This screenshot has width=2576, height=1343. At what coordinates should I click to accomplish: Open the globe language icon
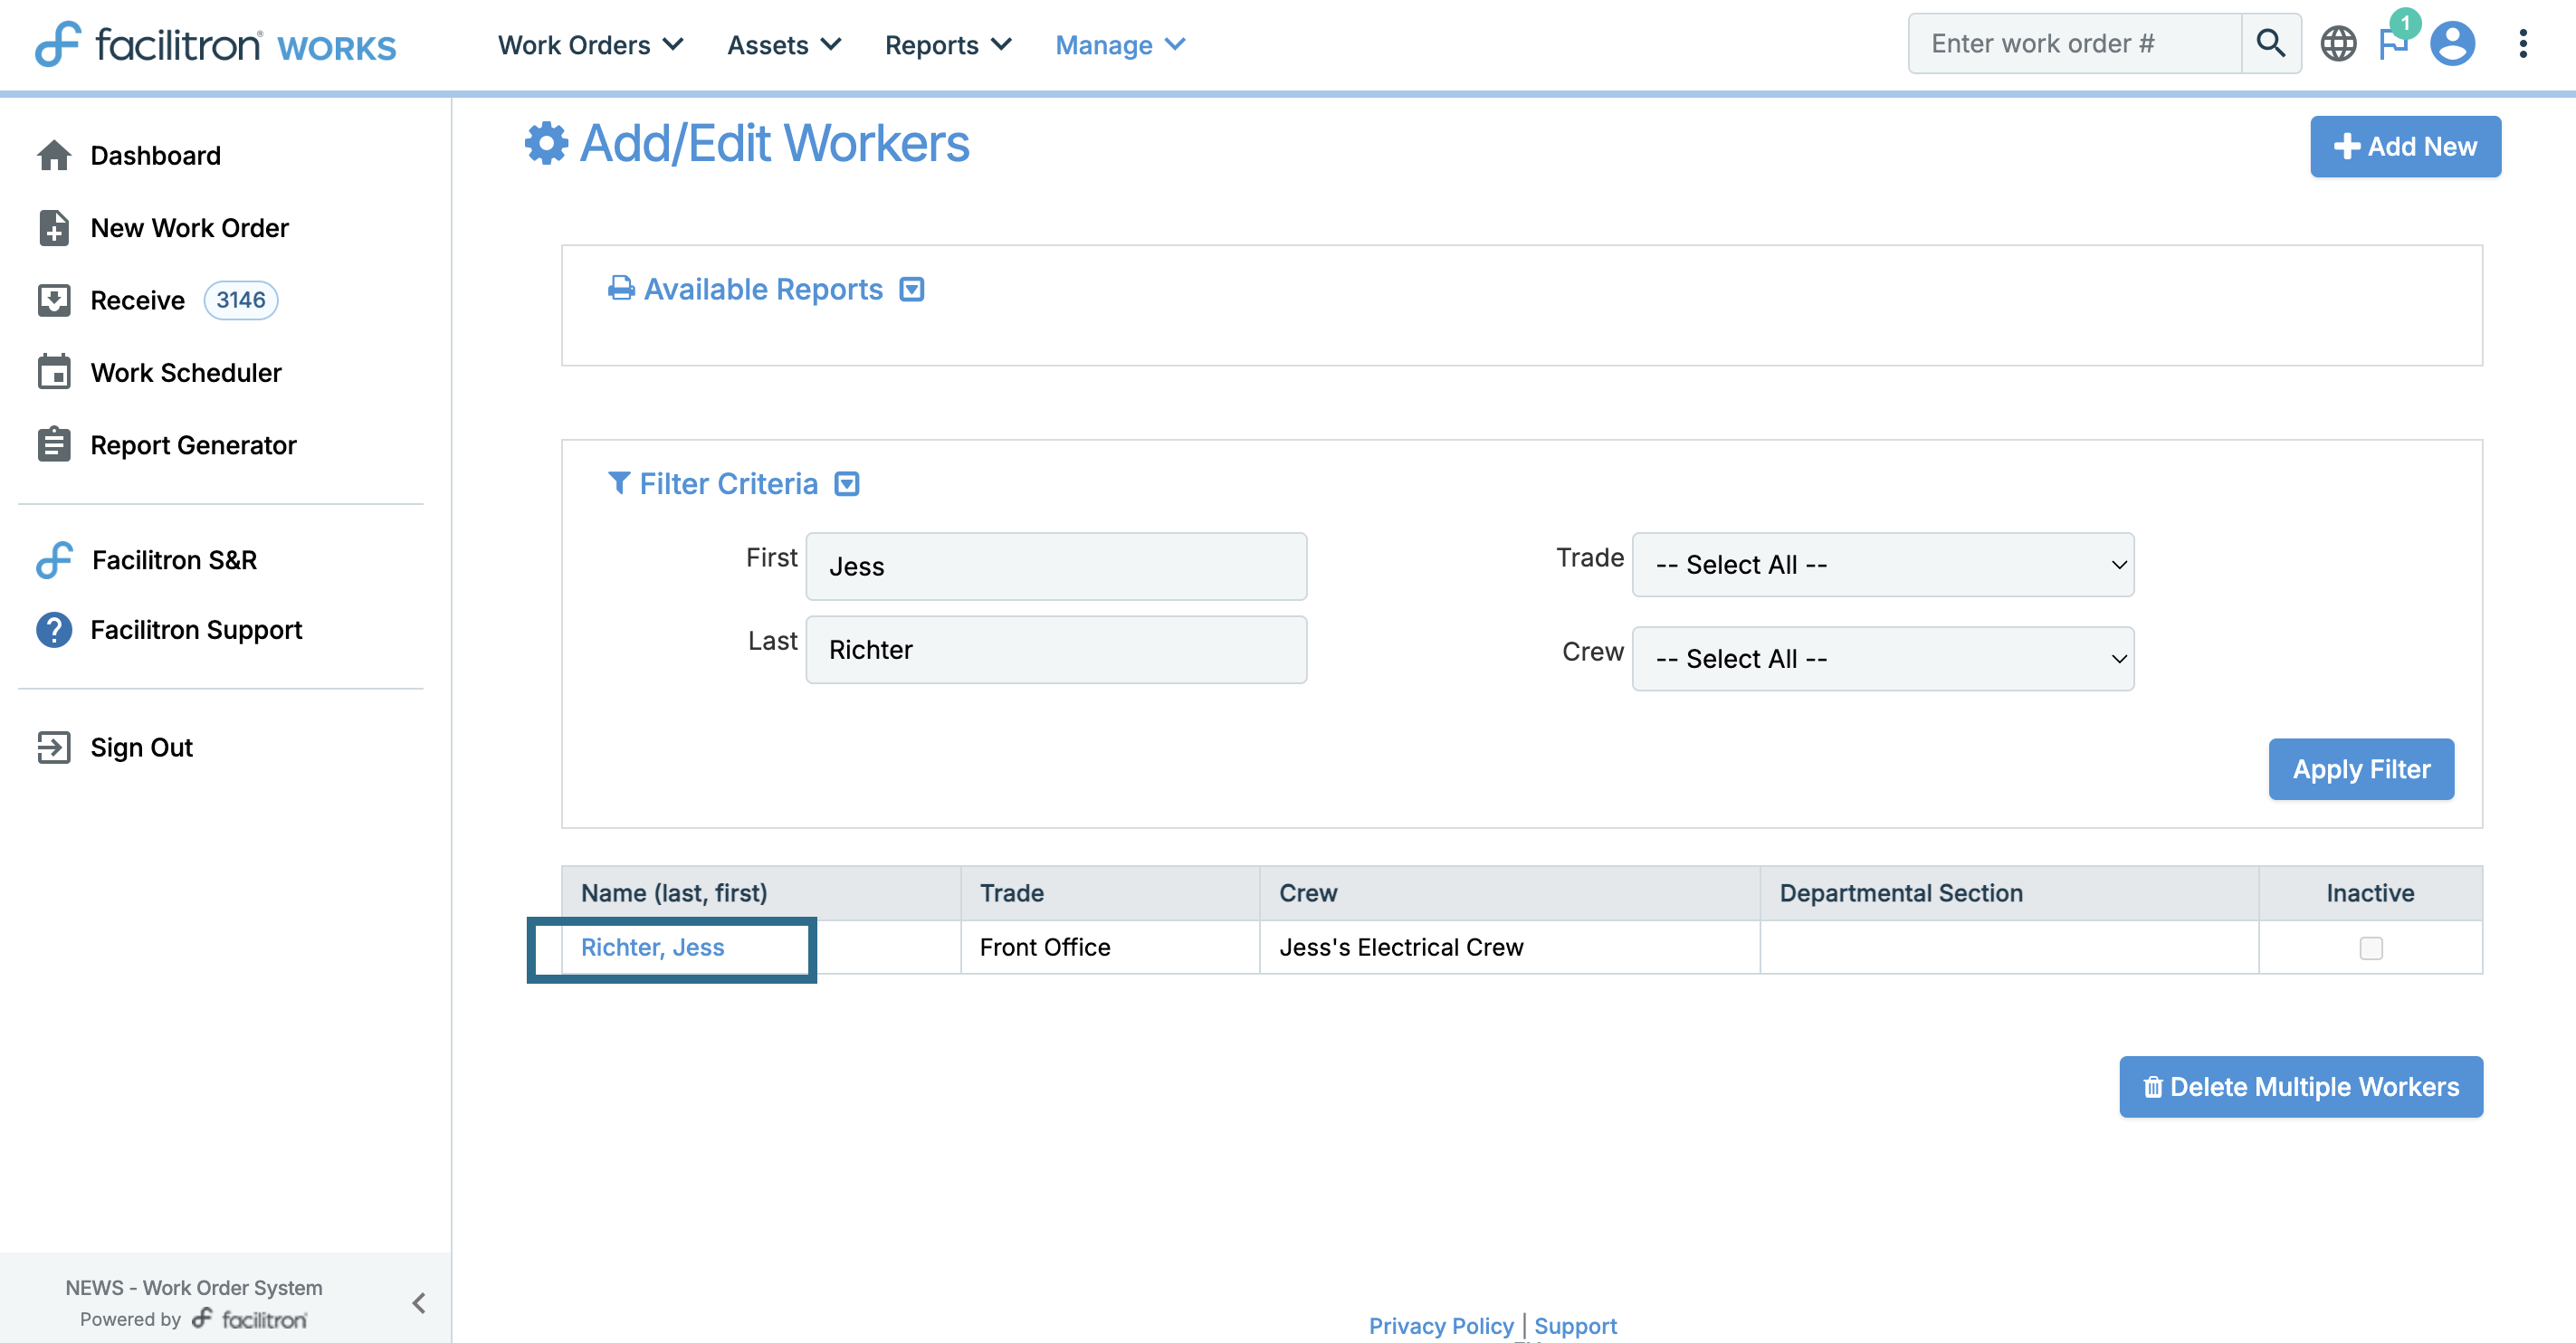pos(2337,44)
